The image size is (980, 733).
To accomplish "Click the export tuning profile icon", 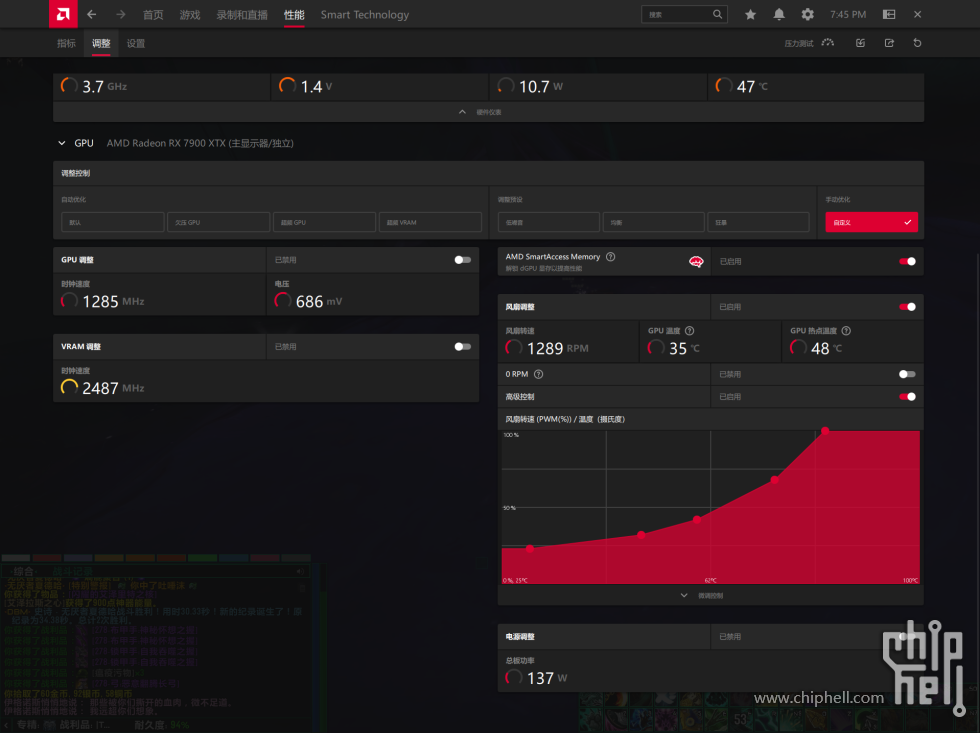I will coord(889,43).
